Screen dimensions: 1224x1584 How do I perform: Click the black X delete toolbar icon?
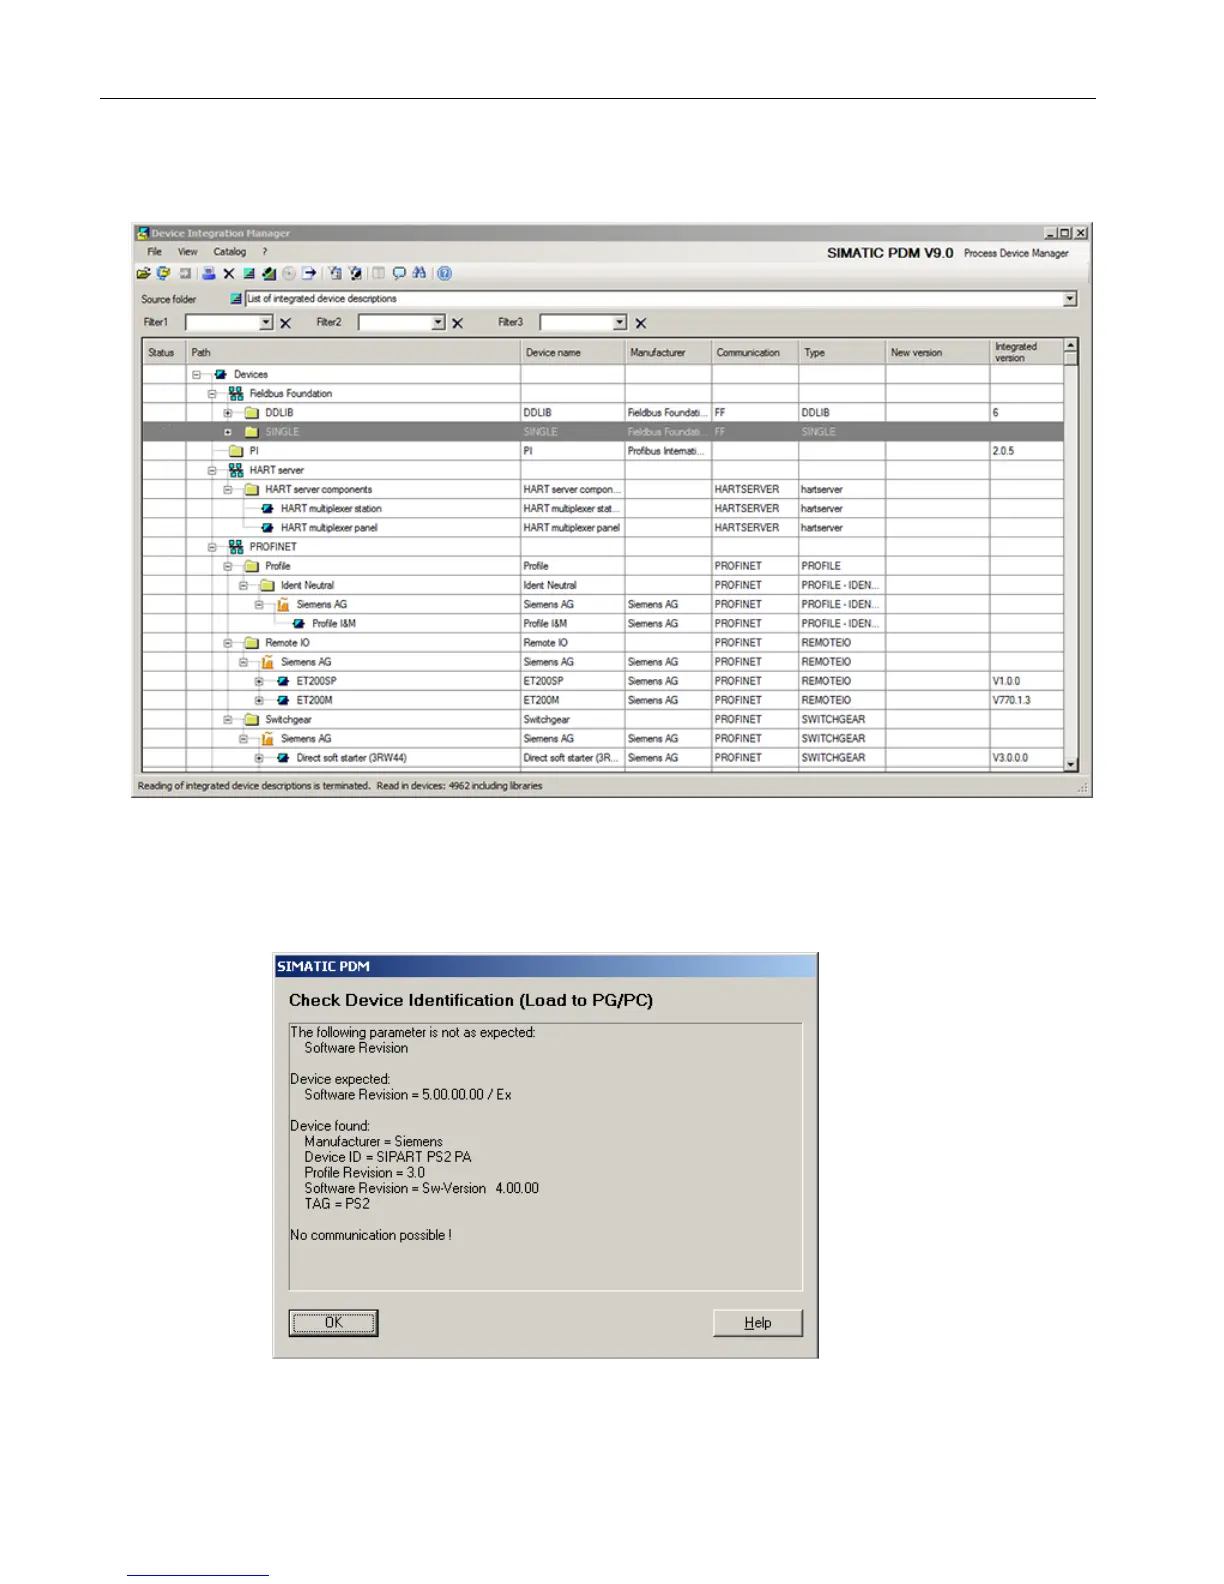(x=229, y=273)
